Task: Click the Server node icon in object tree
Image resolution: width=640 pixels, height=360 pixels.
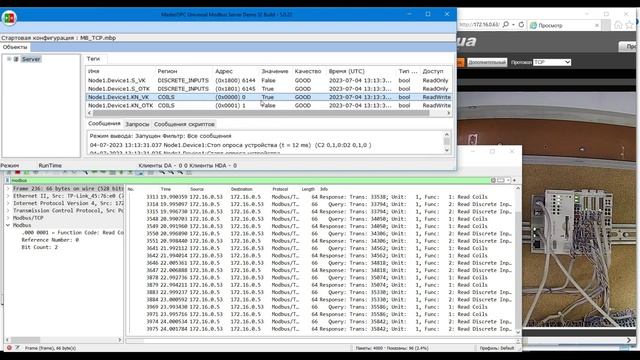Action: click(x=16, y=59)
